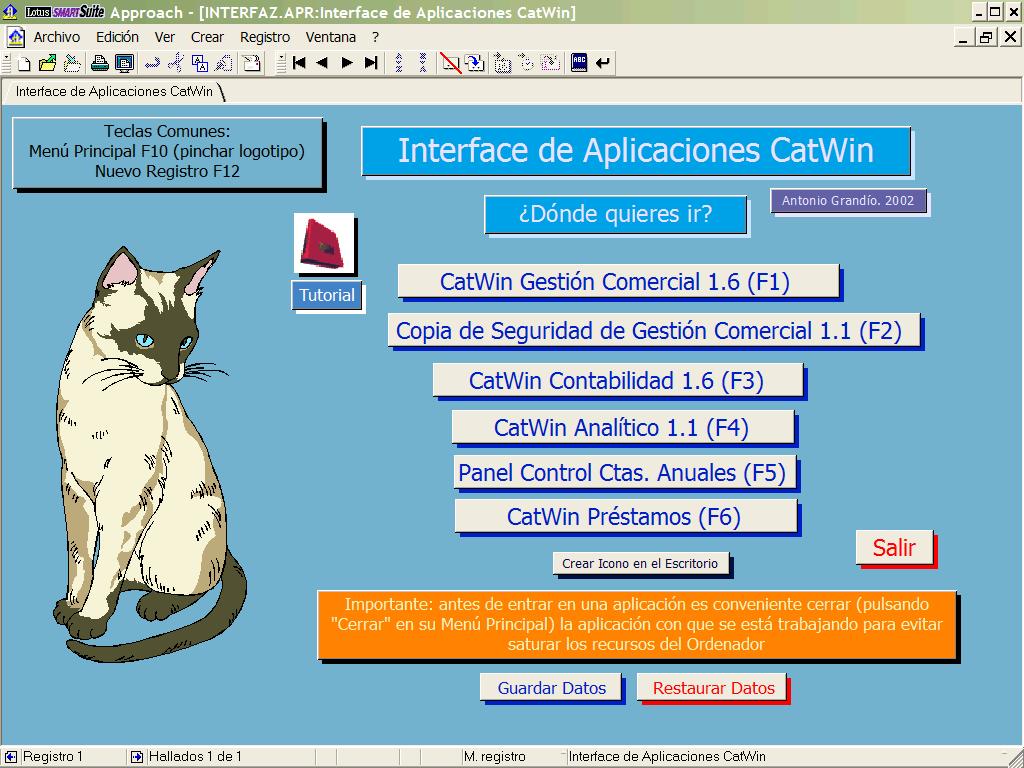Open the Ventana menu

pyautogui.click(x=331, y=37)
